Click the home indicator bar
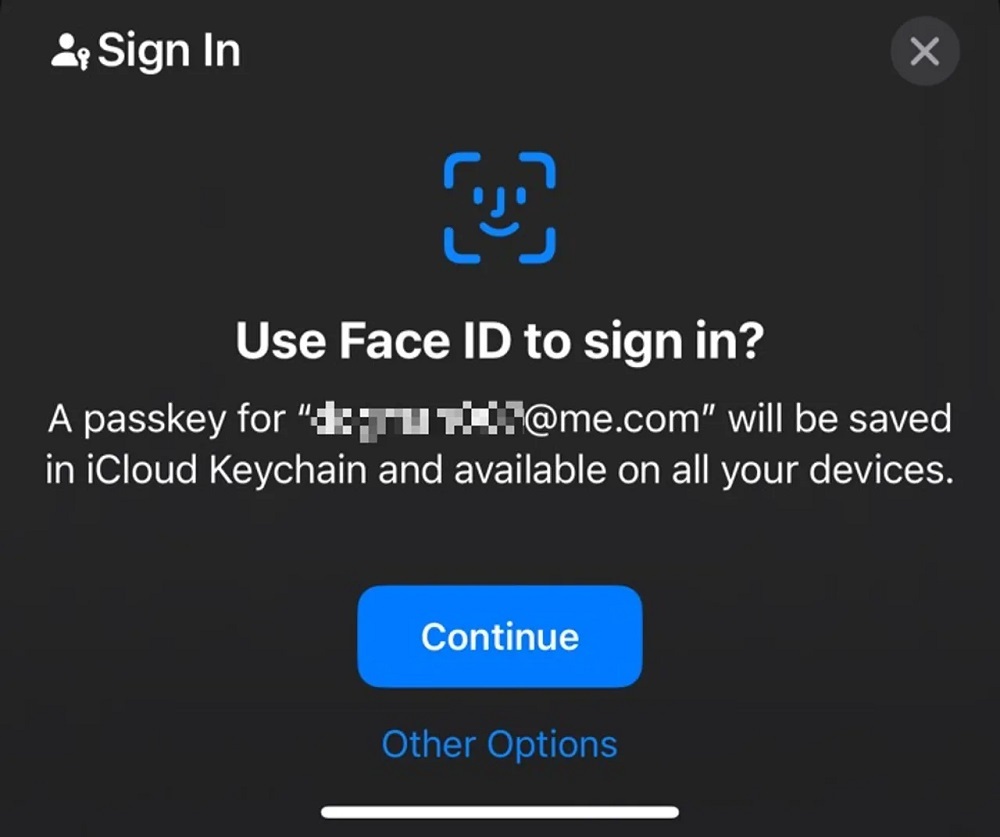Viewport: 1000px width, 837px height. coord(499,812)
